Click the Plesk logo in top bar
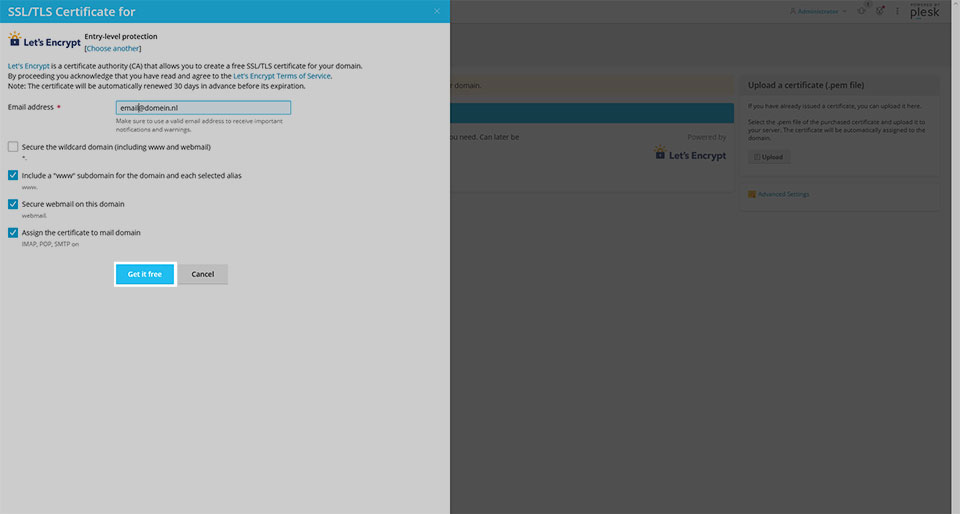 point(924,11)
